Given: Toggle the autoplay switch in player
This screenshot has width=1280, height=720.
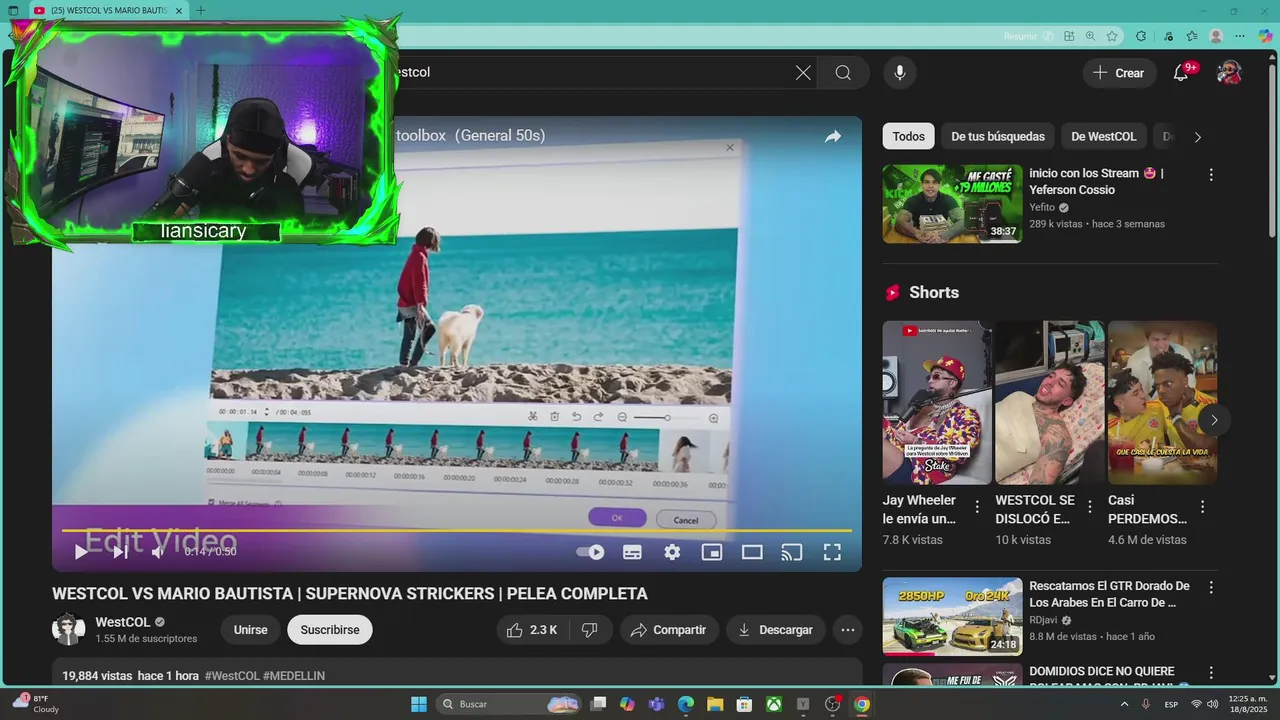Looking at the screenshot, I should 591,552.
